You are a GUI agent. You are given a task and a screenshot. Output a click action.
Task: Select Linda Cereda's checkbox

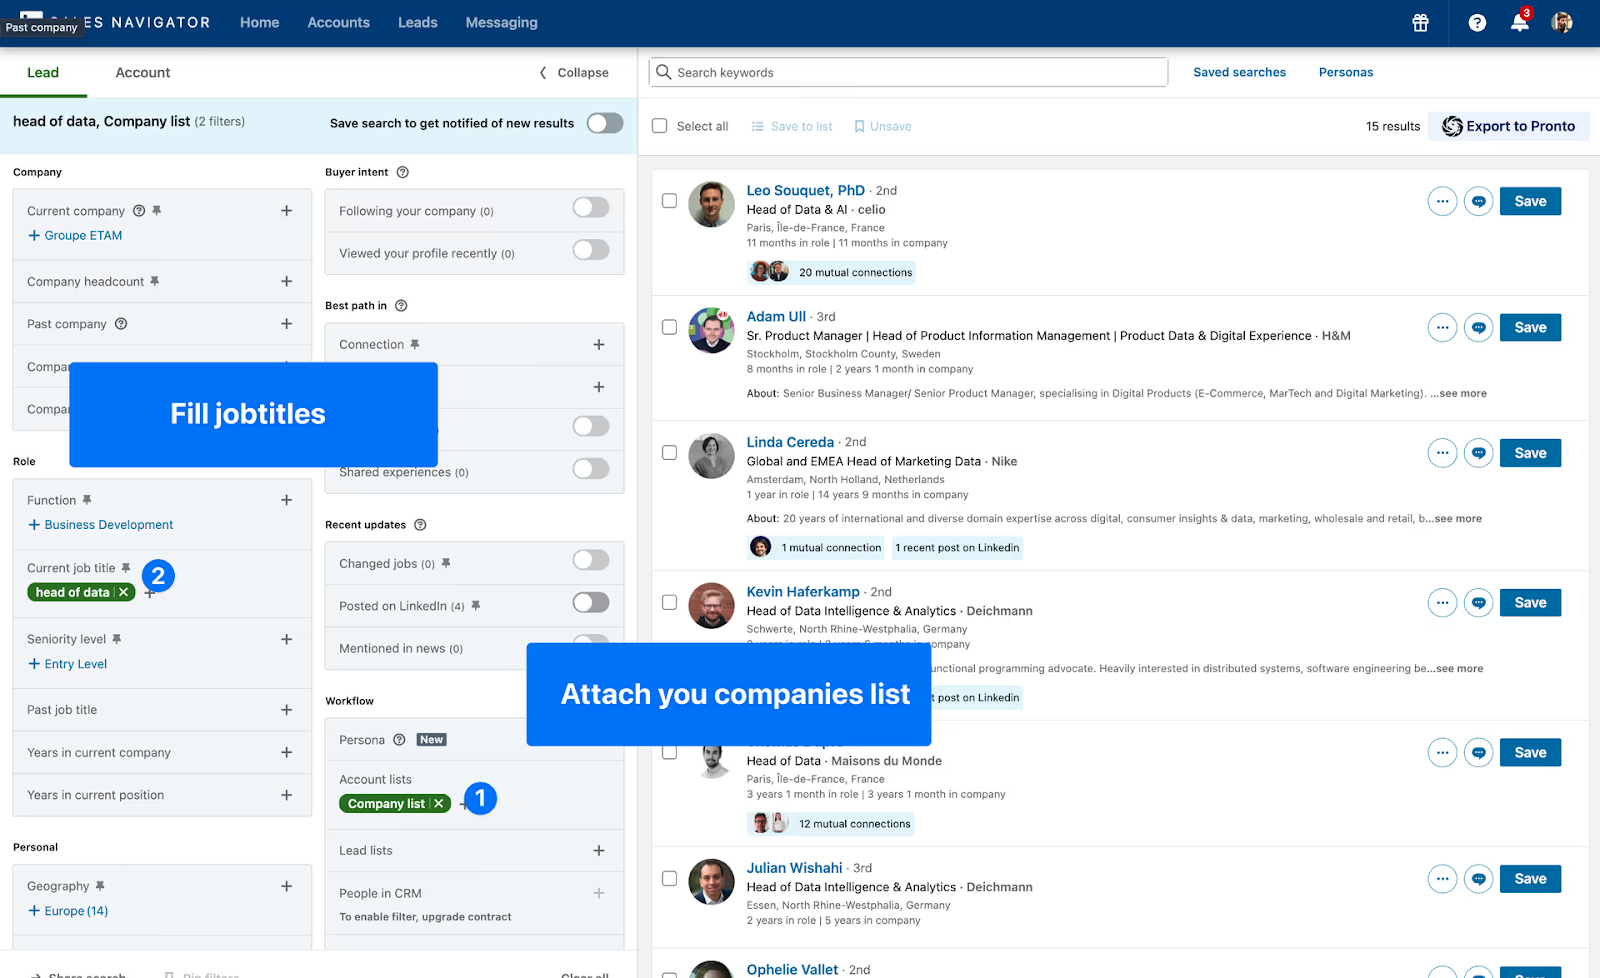click(x=670, y=453)
